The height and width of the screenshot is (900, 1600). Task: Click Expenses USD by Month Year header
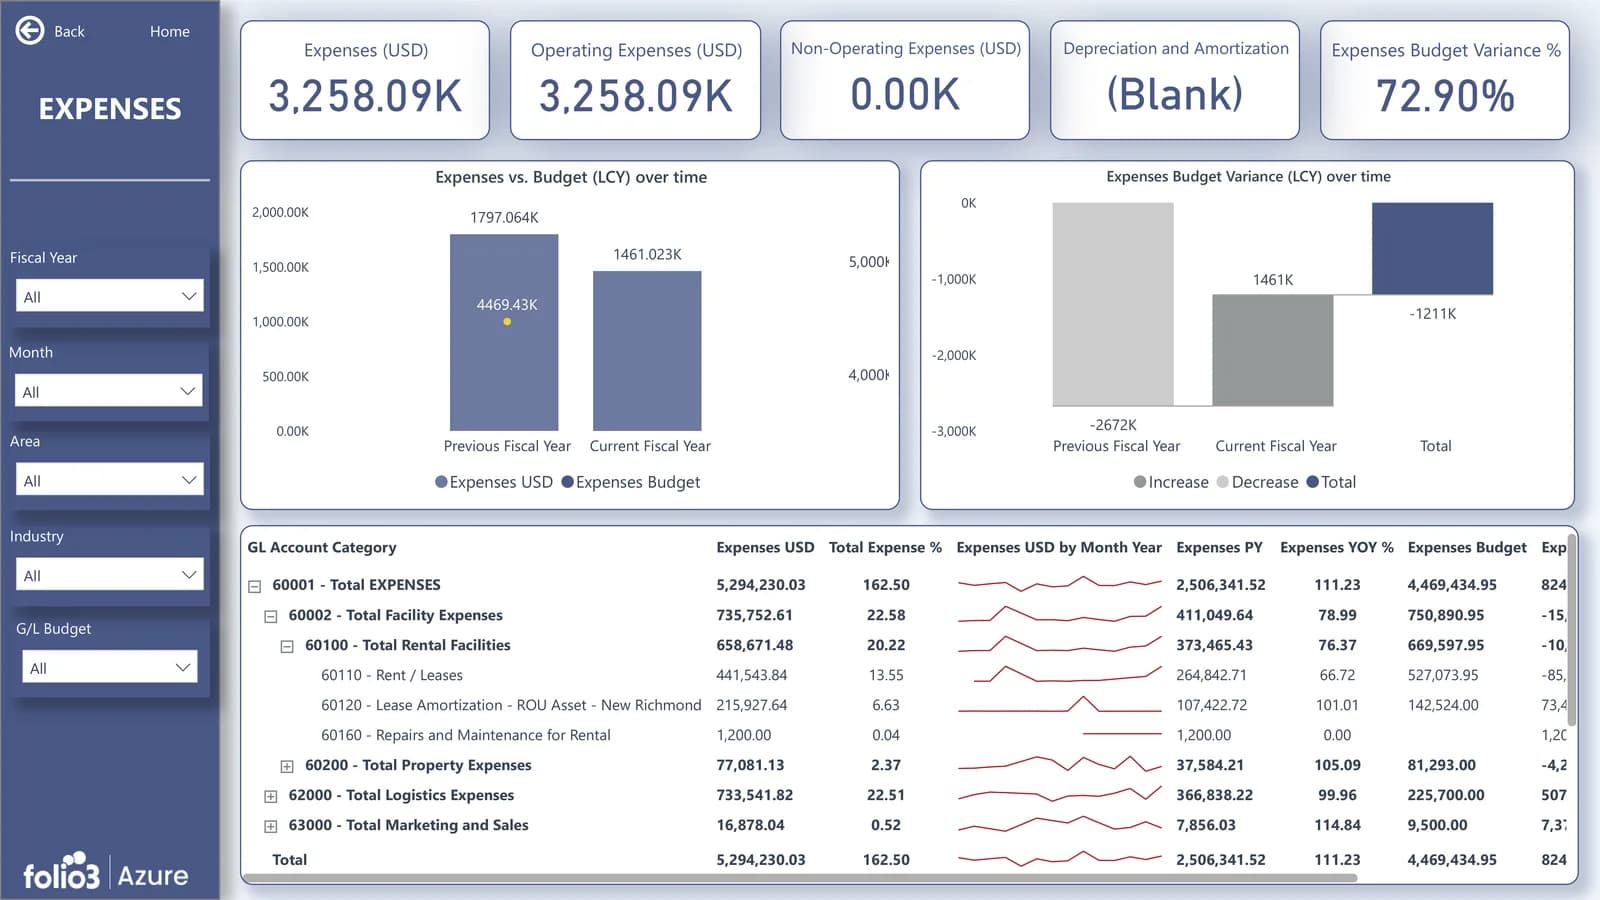tap(1059, 547)
